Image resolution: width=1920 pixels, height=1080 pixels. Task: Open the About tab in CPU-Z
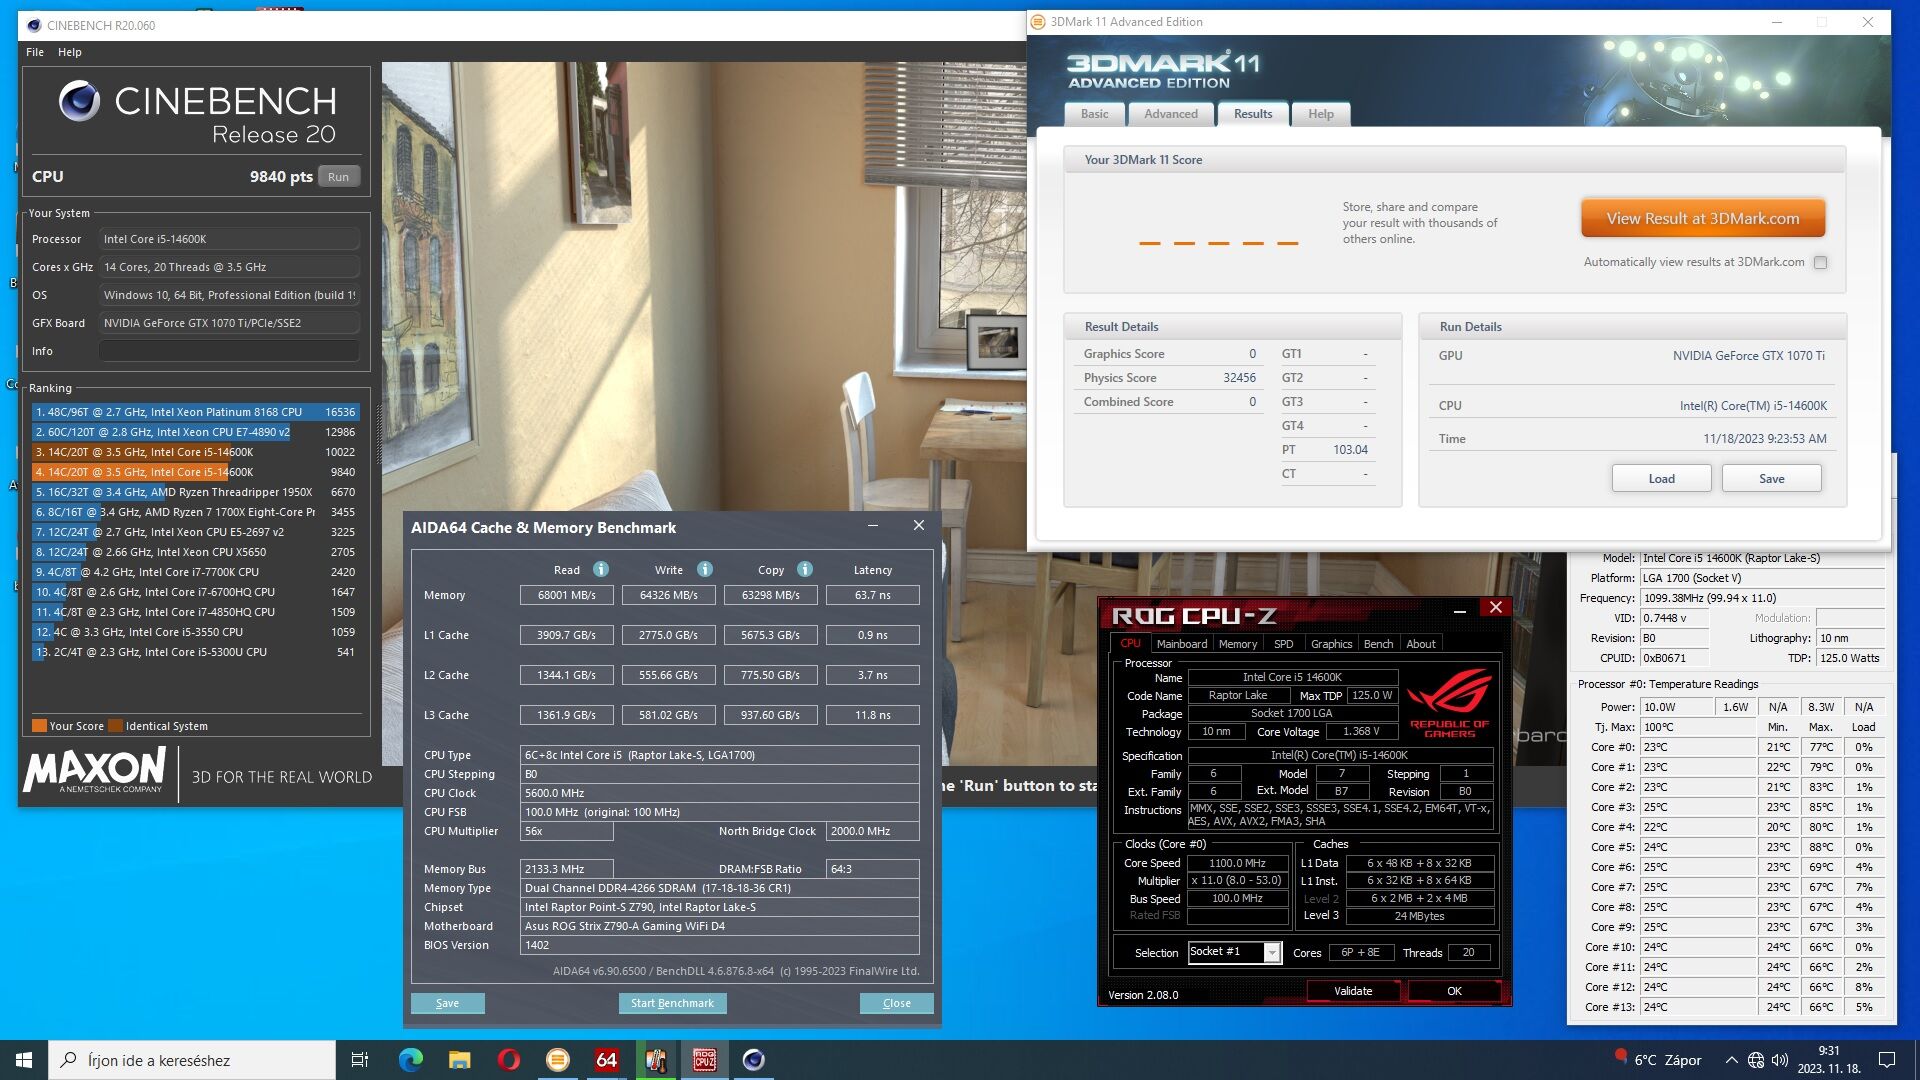pos(1420,644)
